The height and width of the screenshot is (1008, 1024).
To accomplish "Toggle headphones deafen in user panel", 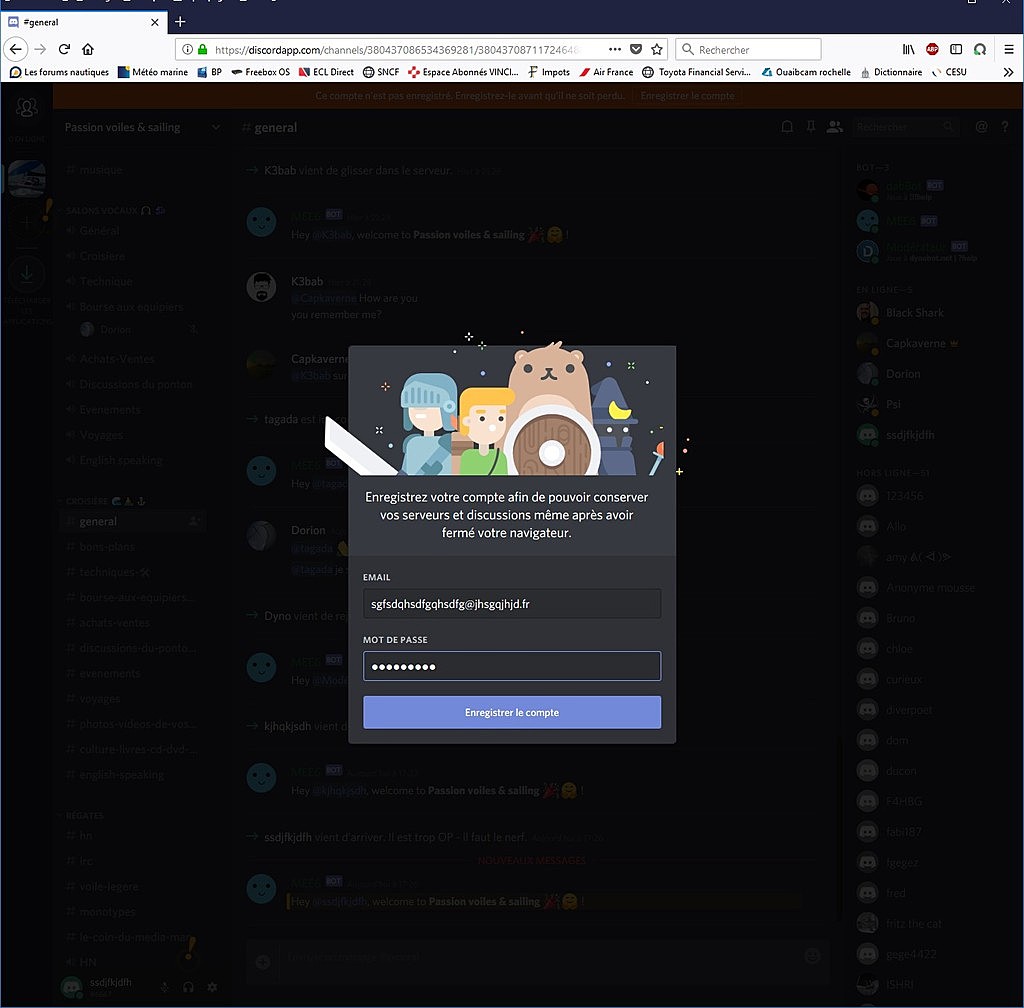I will tap(188, 987).
